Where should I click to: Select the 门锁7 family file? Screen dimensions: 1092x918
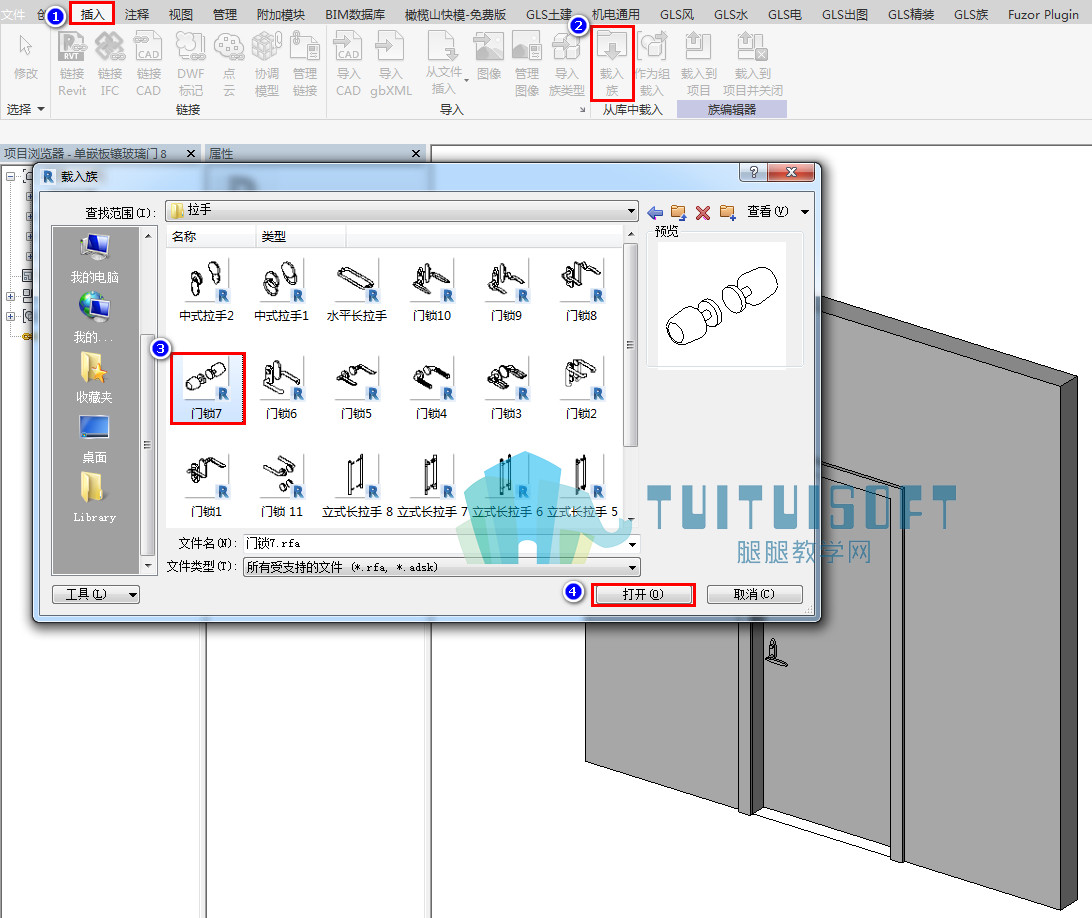[x=207, y=389]
